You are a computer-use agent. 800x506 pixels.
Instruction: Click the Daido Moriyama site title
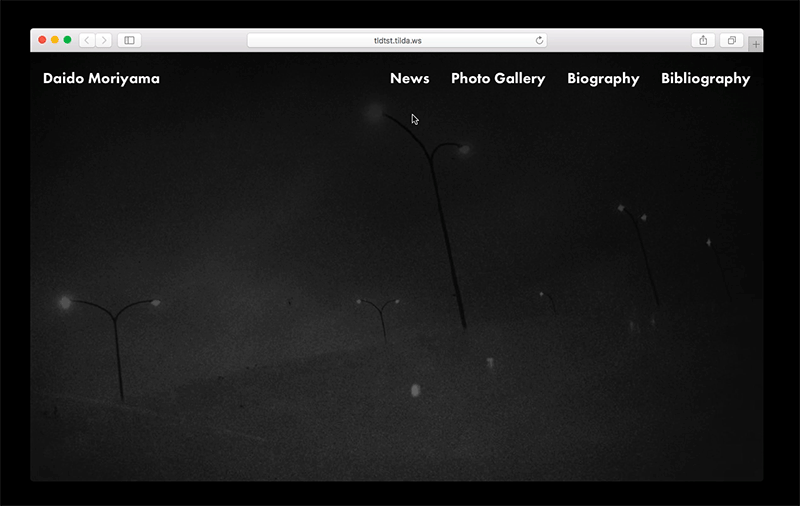pos(101,79)
